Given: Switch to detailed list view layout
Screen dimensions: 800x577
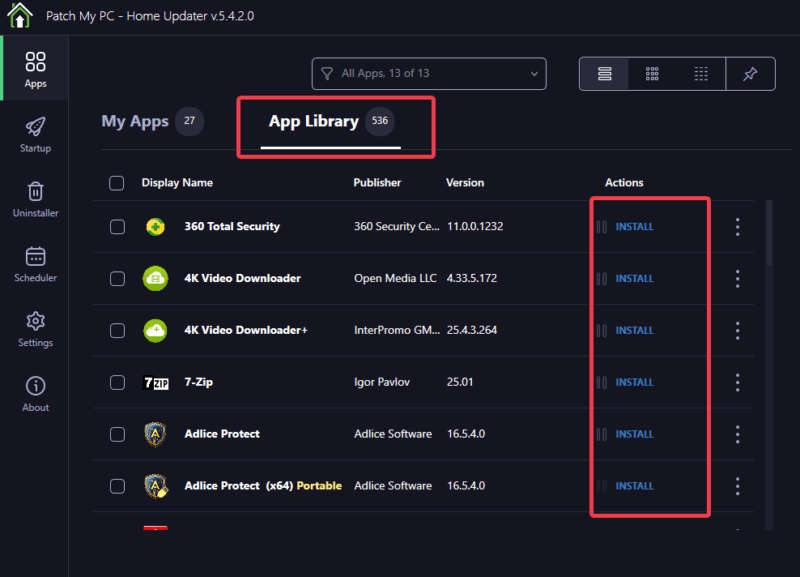Looking at the screenshot, I should (x=603, y=73).
